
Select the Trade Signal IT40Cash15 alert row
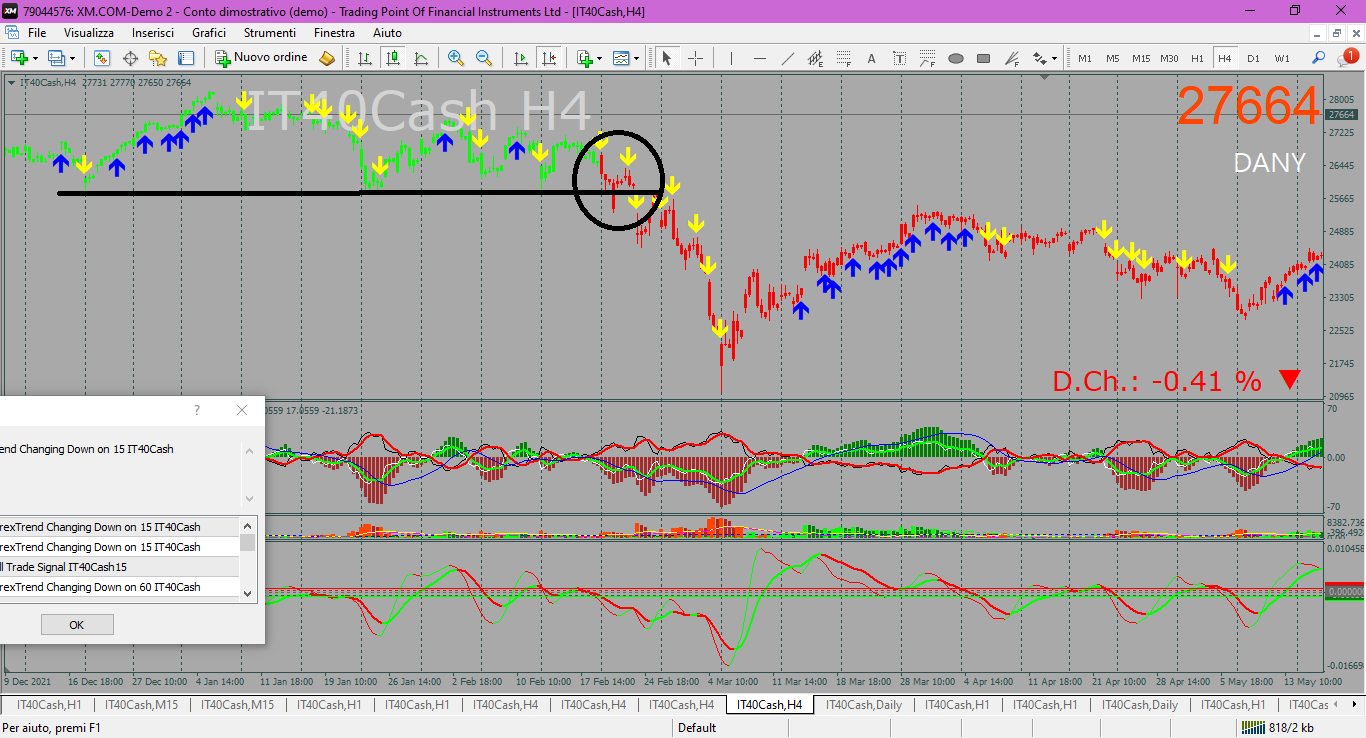[119, 567]
